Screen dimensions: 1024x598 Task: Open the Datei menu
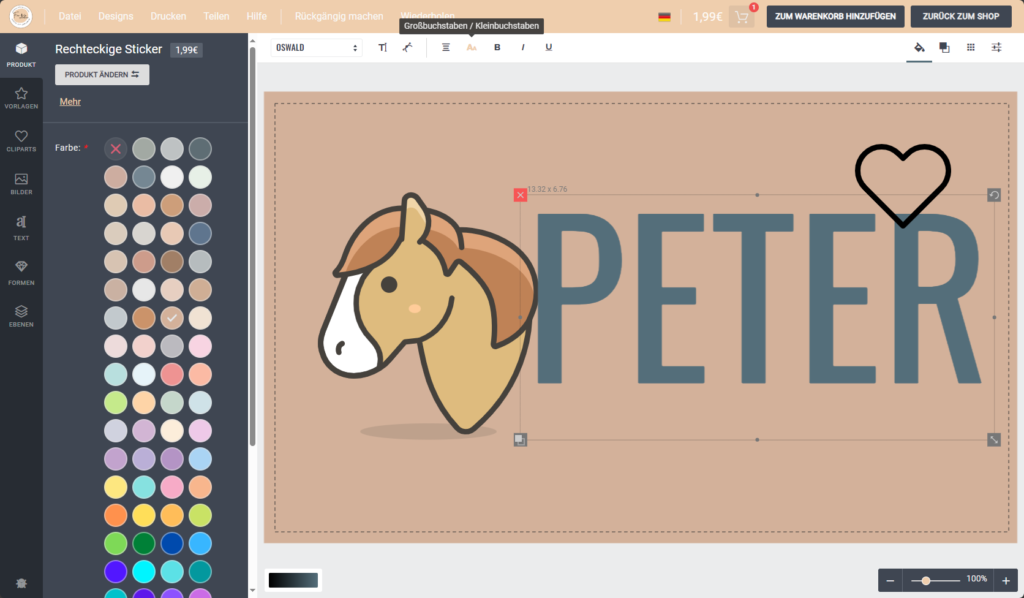(70, 17)
